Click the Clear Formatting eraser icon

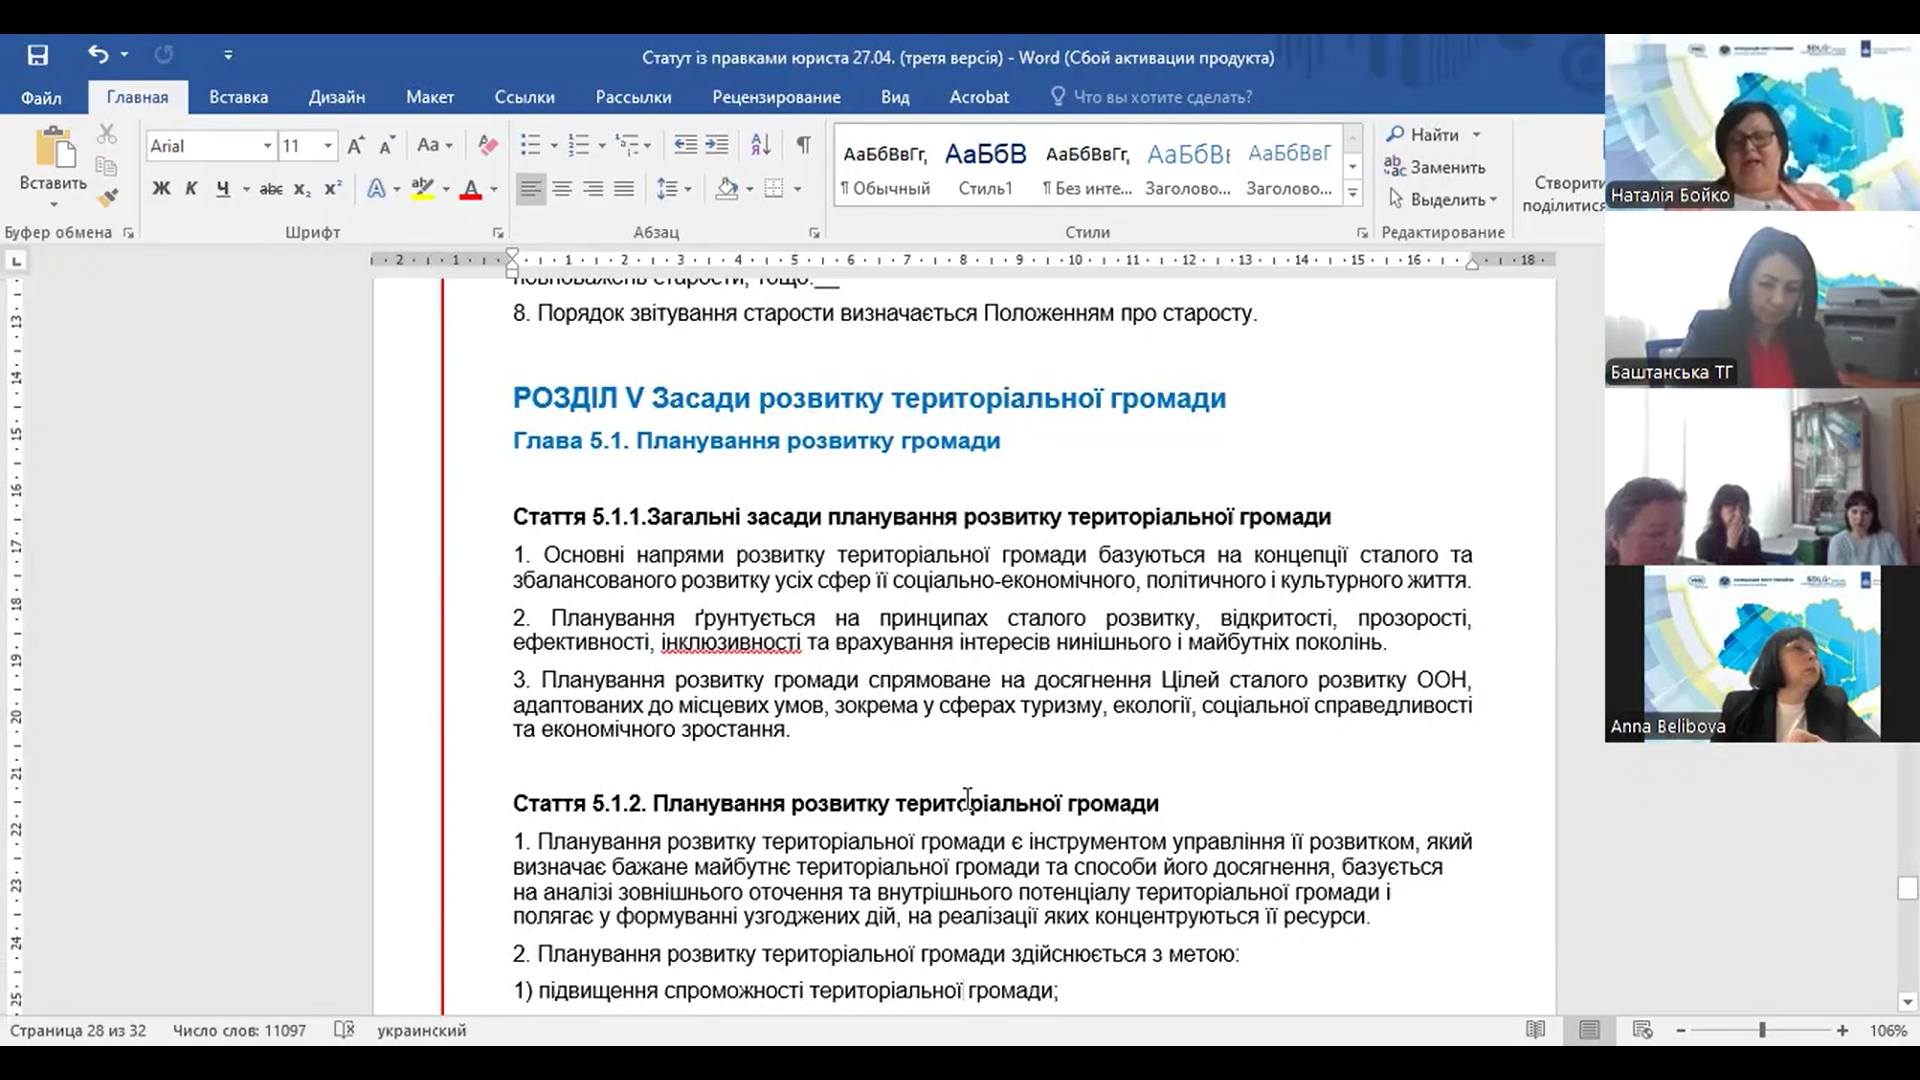coord(488,146)
